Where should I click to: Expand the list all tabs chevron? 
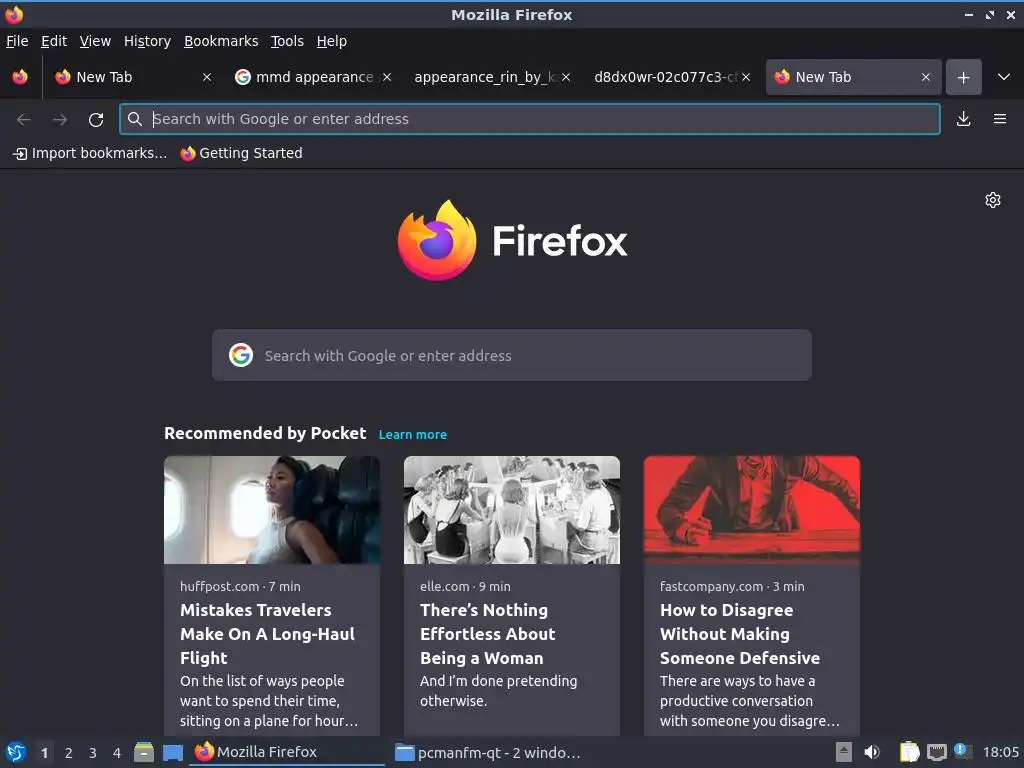[x=1004, y=77]
